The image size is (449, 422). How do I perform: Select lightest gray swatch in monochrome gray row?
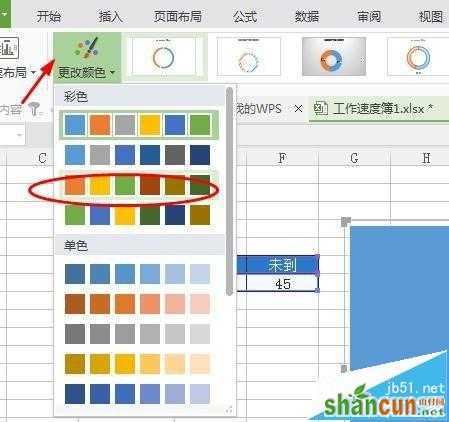[x=200, y=334]
